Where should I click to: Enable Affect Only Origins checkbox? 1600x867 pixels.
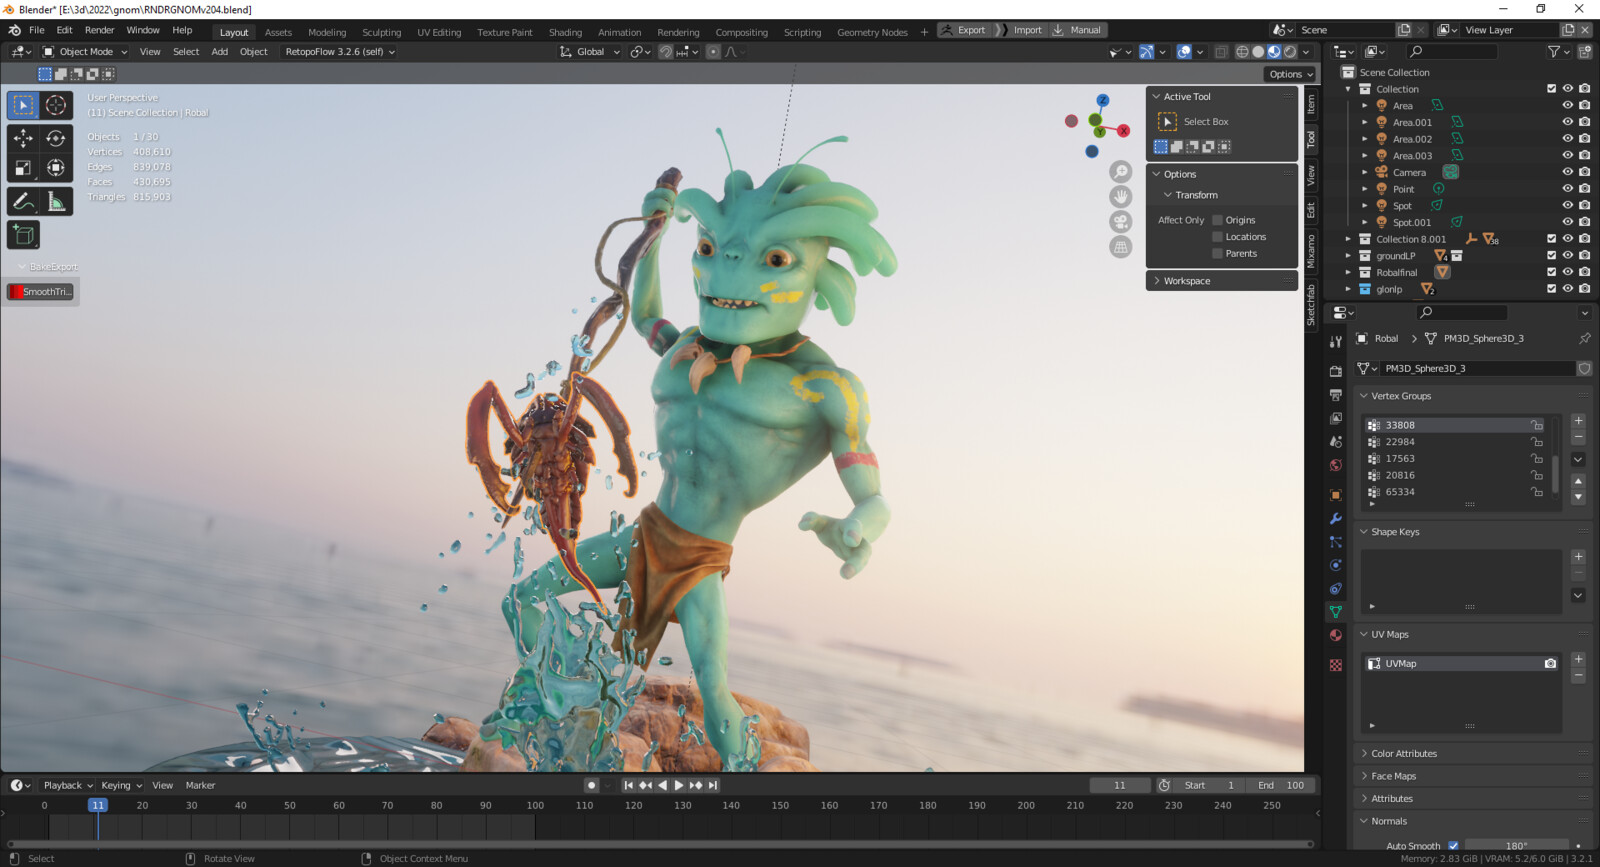pos(1217,220)
